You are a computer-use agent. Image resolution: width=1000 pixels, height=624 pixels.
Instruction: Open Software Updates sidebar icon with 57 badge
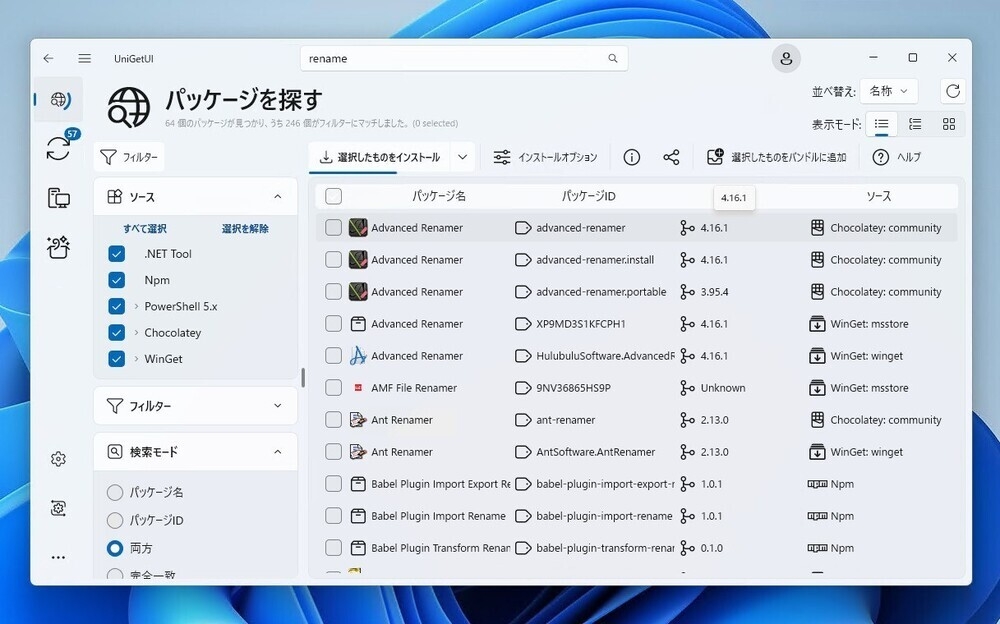pyautogui.click(x=58, y=147)
